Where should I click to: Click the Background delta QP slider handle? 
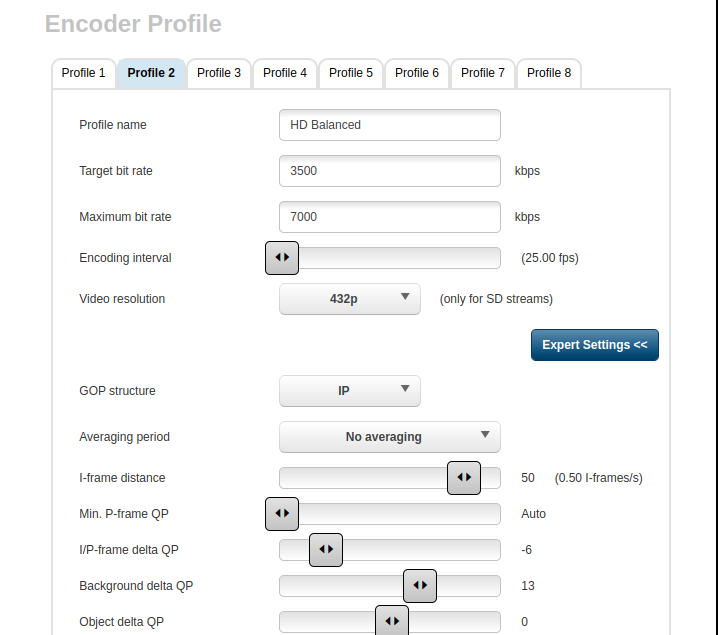(420, 586)
